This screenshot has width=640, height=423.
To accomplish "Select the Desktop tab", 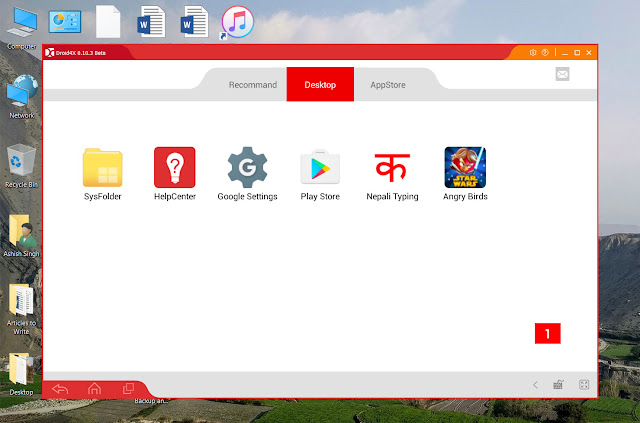I will tap(320, 84).
